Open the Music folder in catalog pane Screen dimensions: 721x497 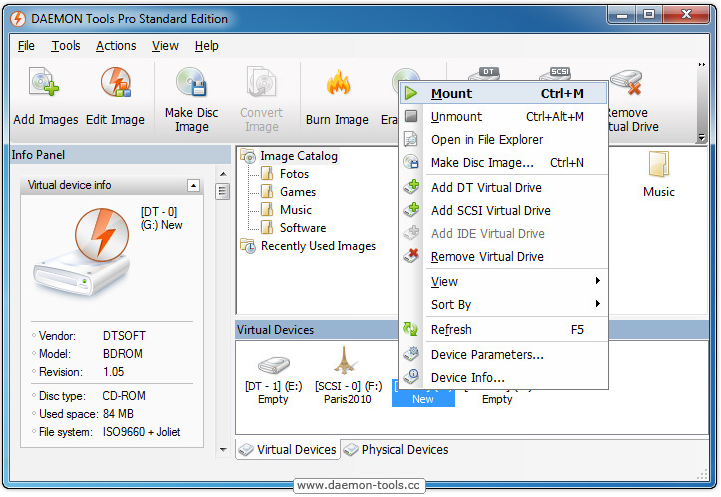[x=658, y=175]
